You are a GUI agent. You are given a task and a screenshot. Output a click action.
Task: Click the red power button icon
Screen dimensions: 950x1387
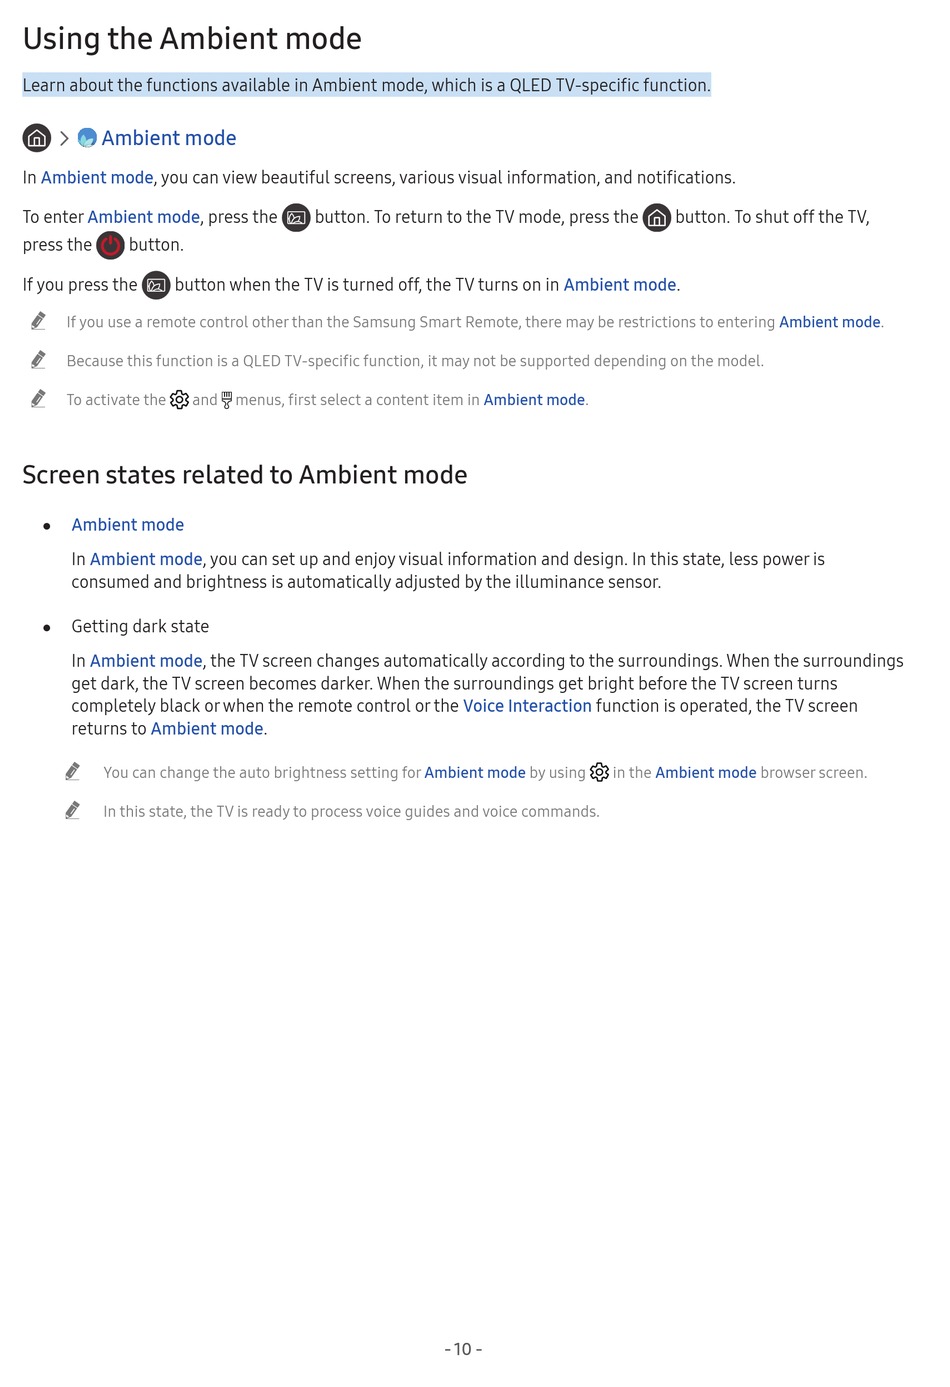coord(110,245)
